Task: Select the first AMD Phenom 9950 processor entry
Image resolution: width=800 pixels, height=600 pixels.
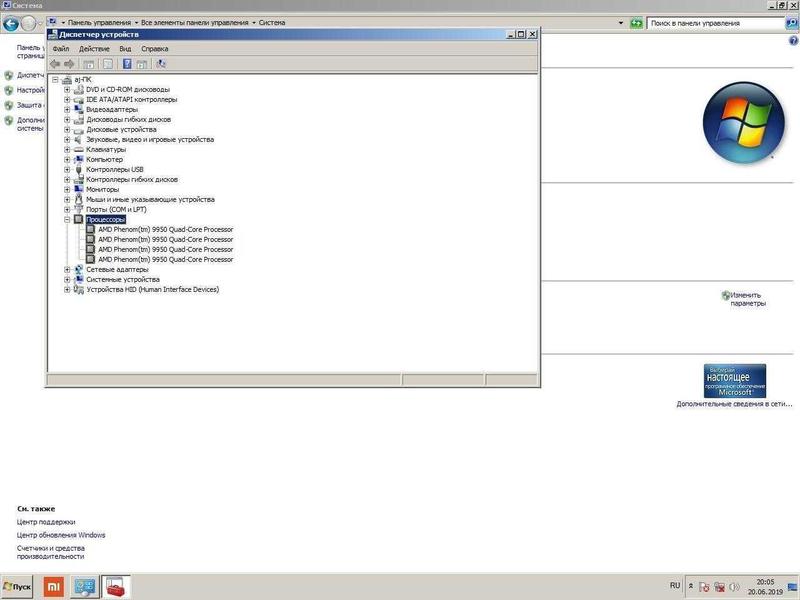Action: pos(166,230)
